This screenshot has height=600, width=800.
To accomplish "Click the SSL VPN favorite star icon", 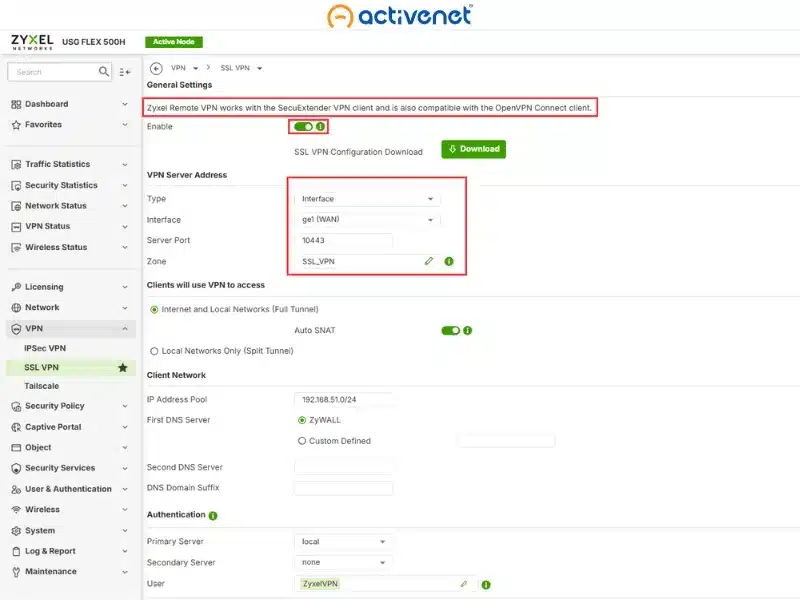I will point(123,367).
